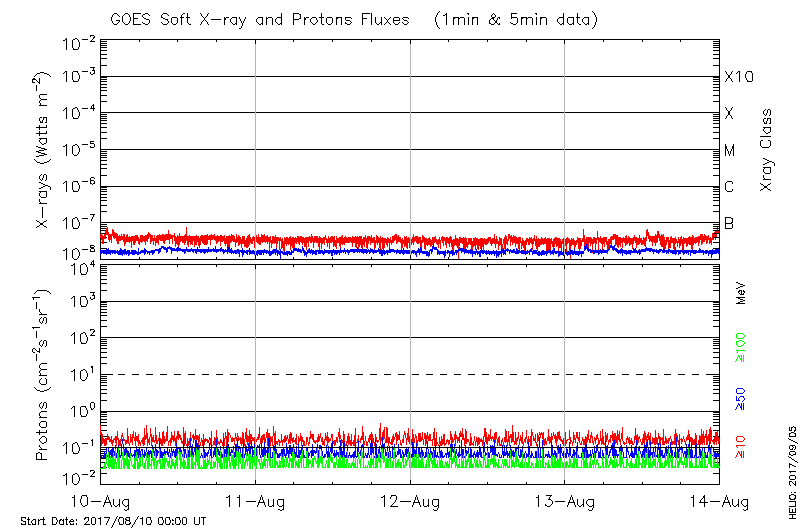The width and height of the screenshot is (800, 530).
Task: Select the red ≥10 MeV legend label
Action: pyautogui.click(x=741, y=446)
